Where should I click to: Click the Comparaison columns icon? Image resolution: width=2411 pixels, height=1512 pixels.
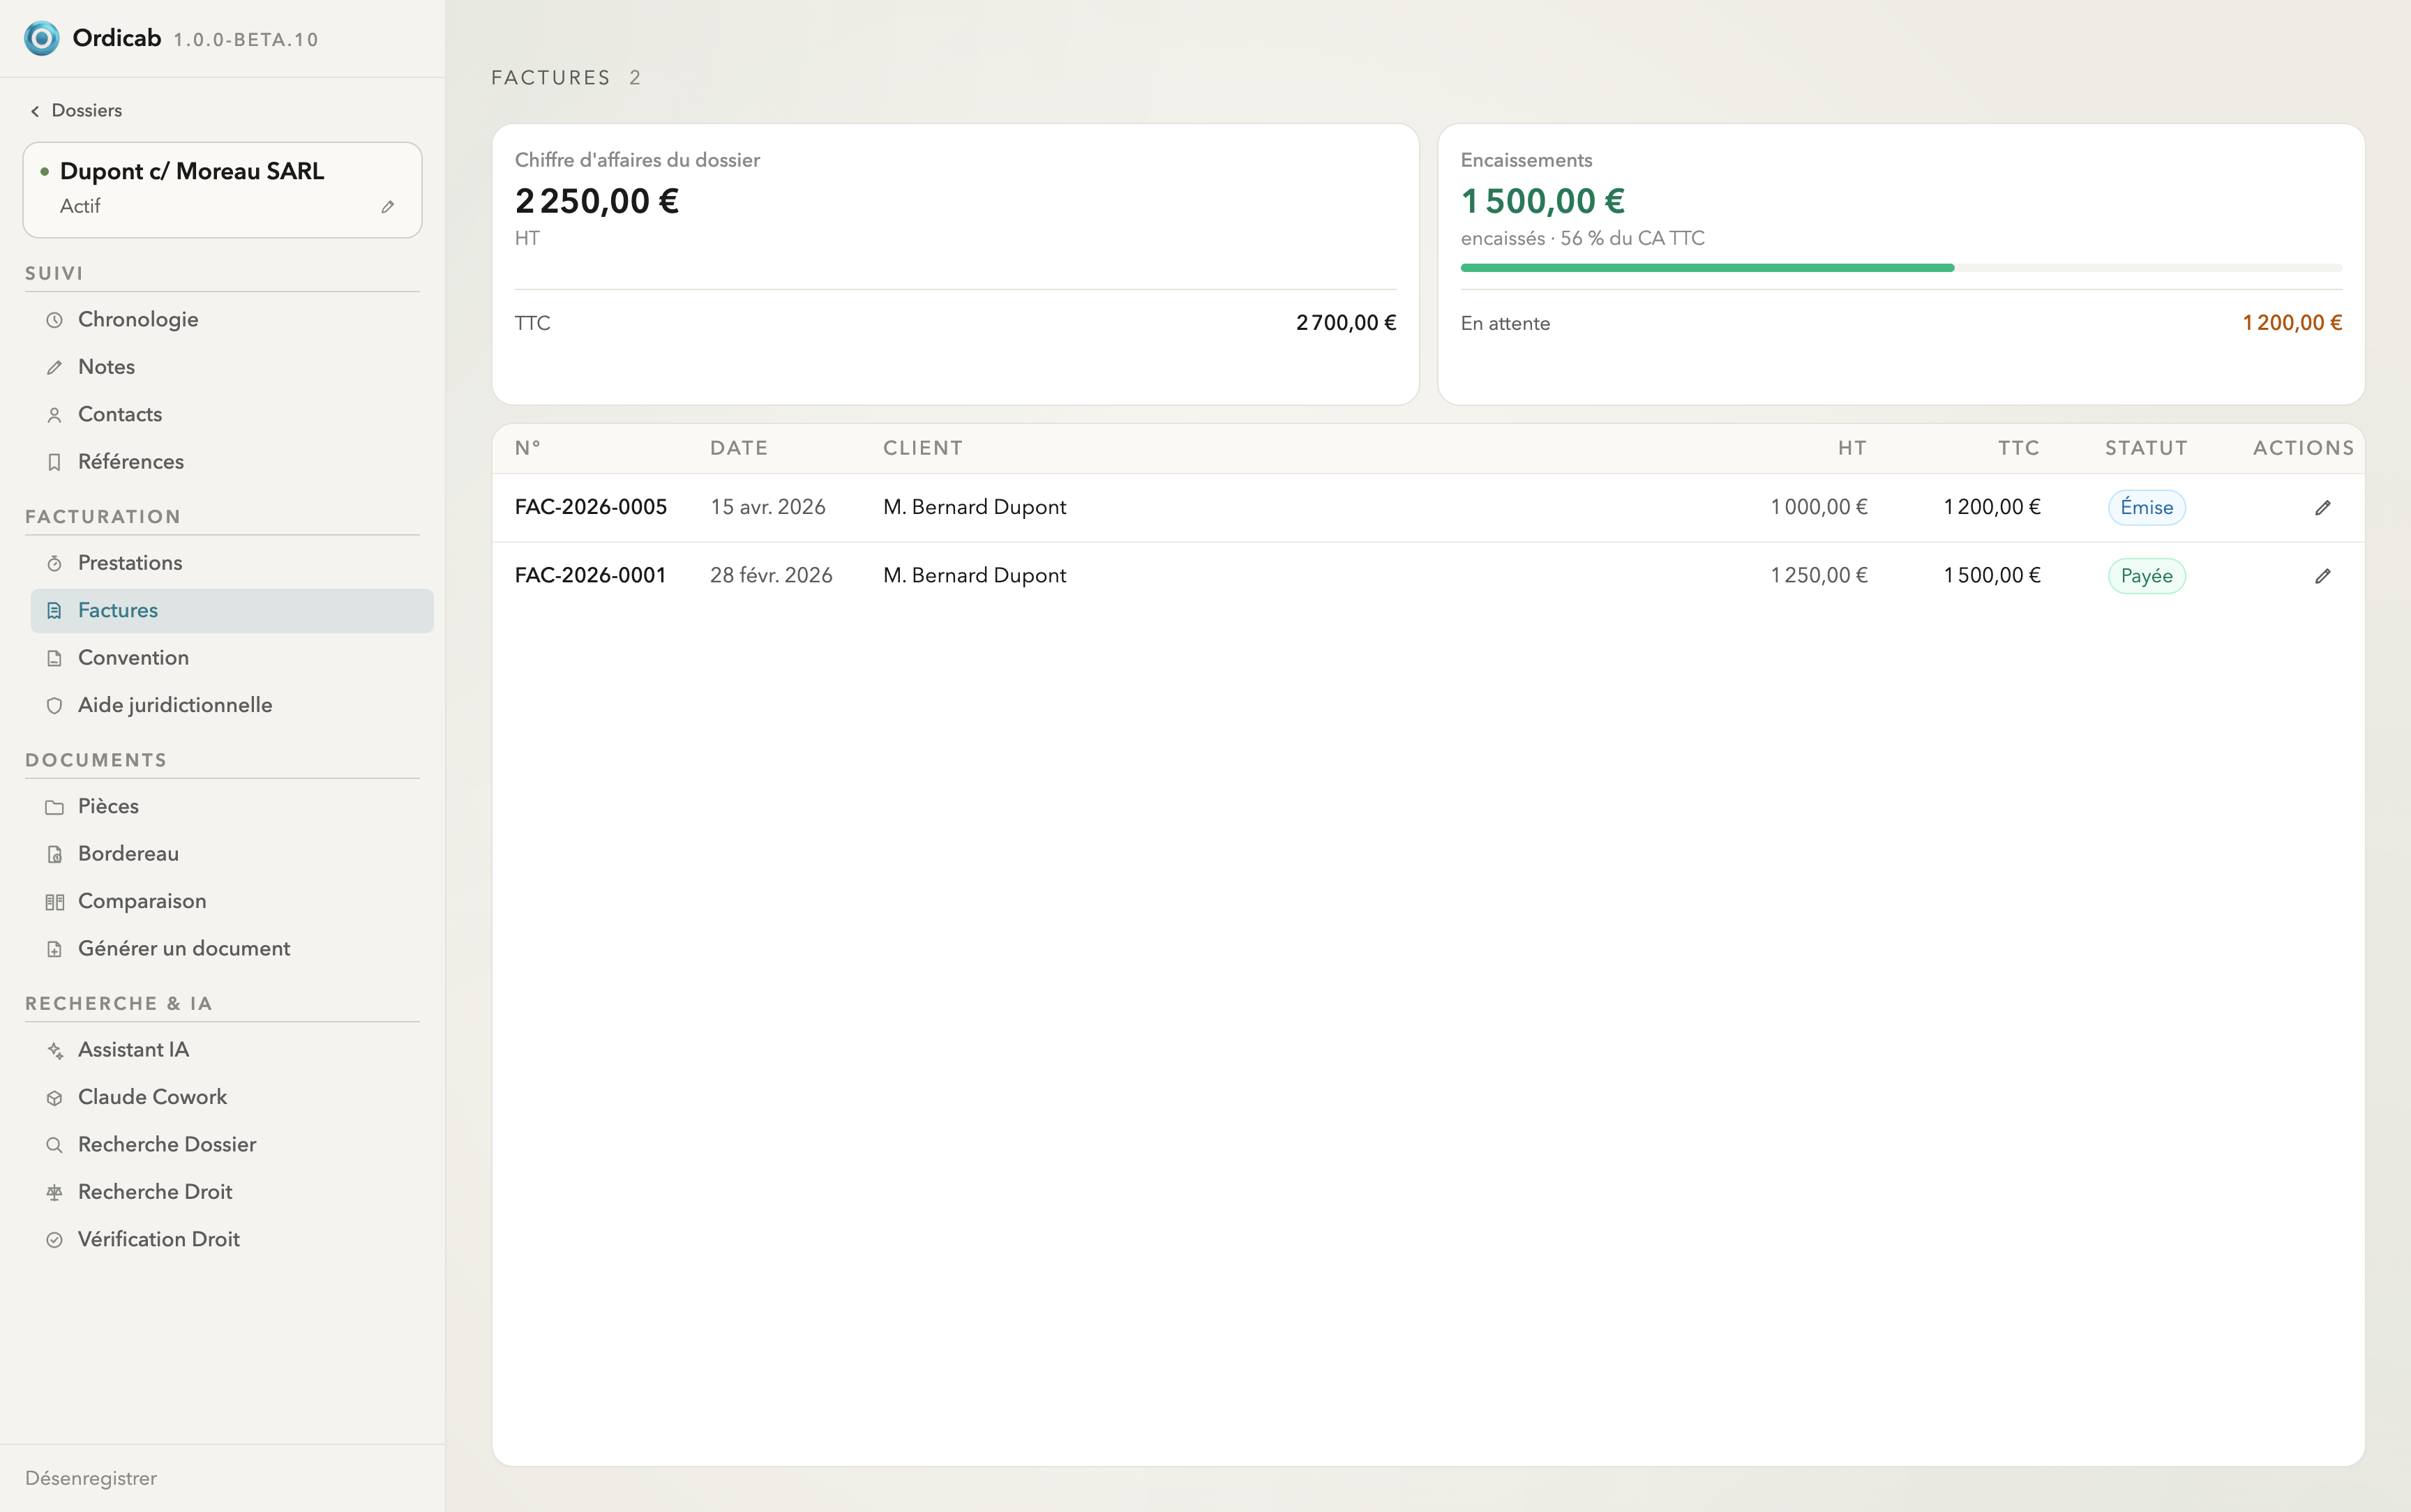coord(55,902)
